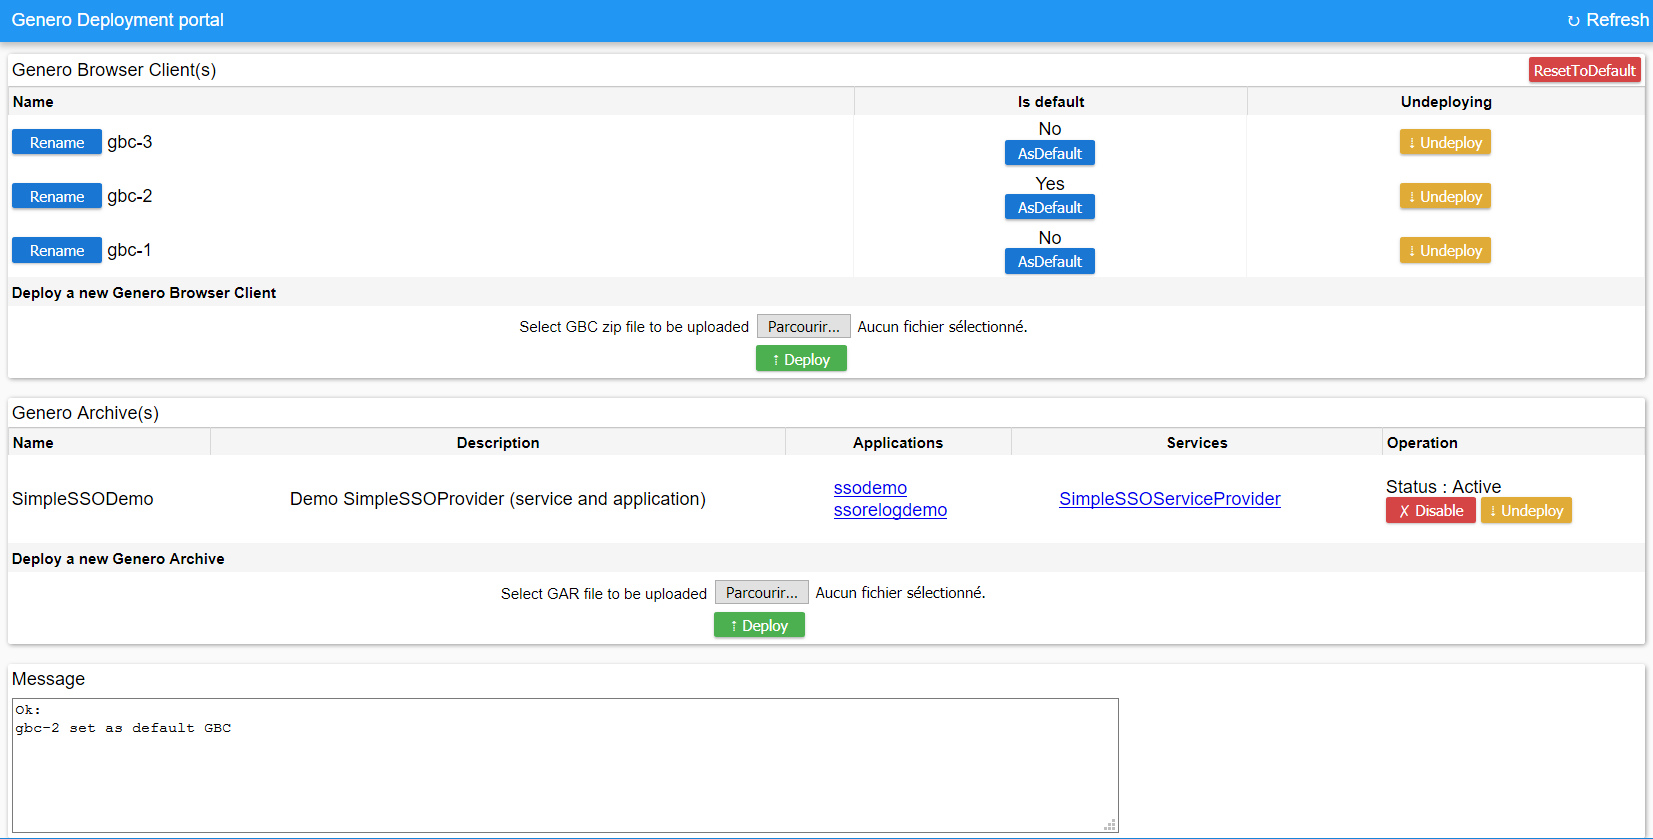Undeploy the SimpleSSODemo archive
This screenshot has width=1653, height=839.
click(x=1526, y=510)
